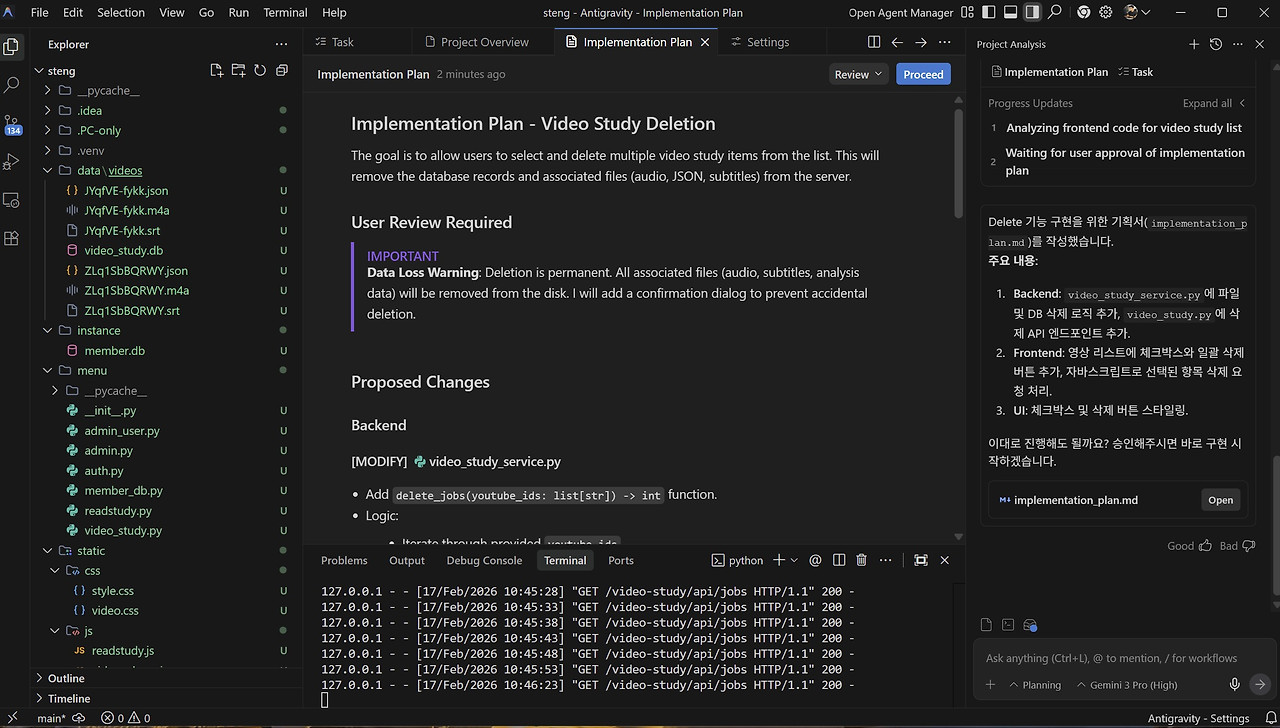1280x728 pixels.
Task: Open the browser via the Chrome icon
Action: 1084,13
